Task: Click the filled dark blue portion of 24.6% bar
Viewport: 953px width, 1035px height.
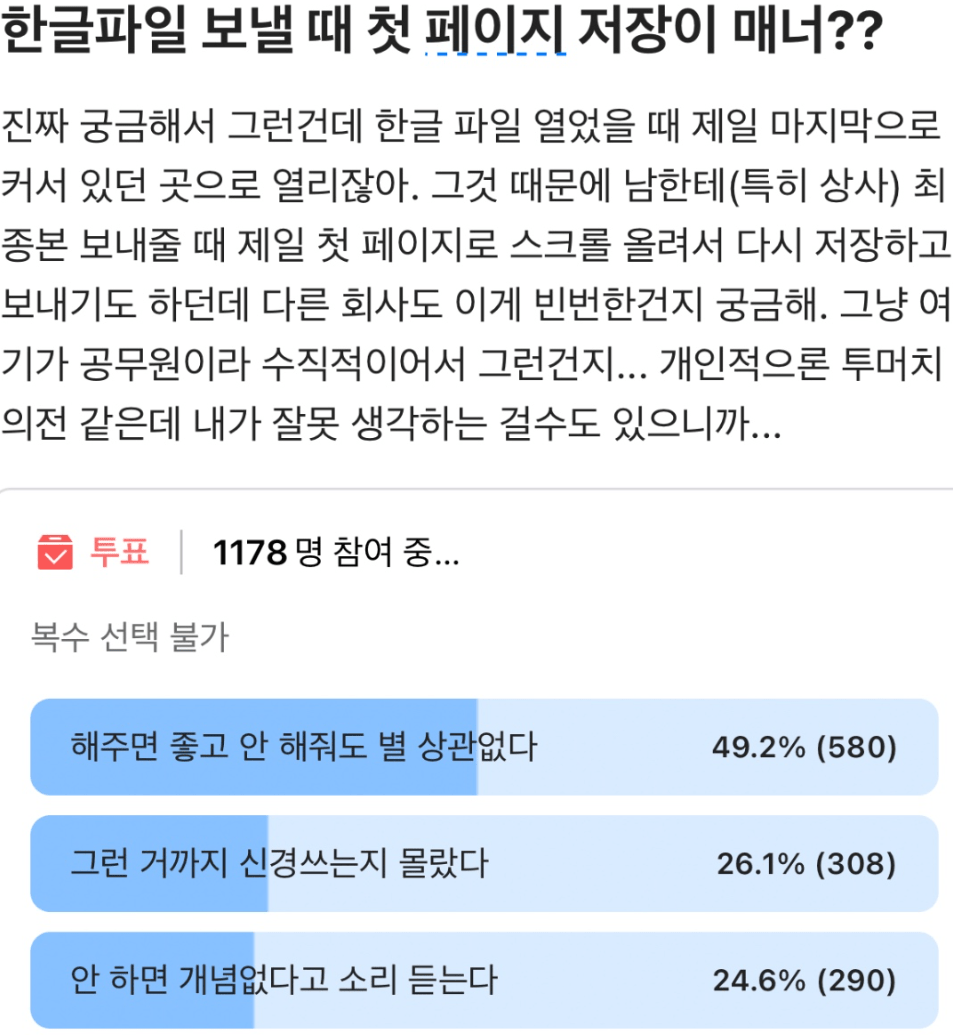Action: click(143, 980)
